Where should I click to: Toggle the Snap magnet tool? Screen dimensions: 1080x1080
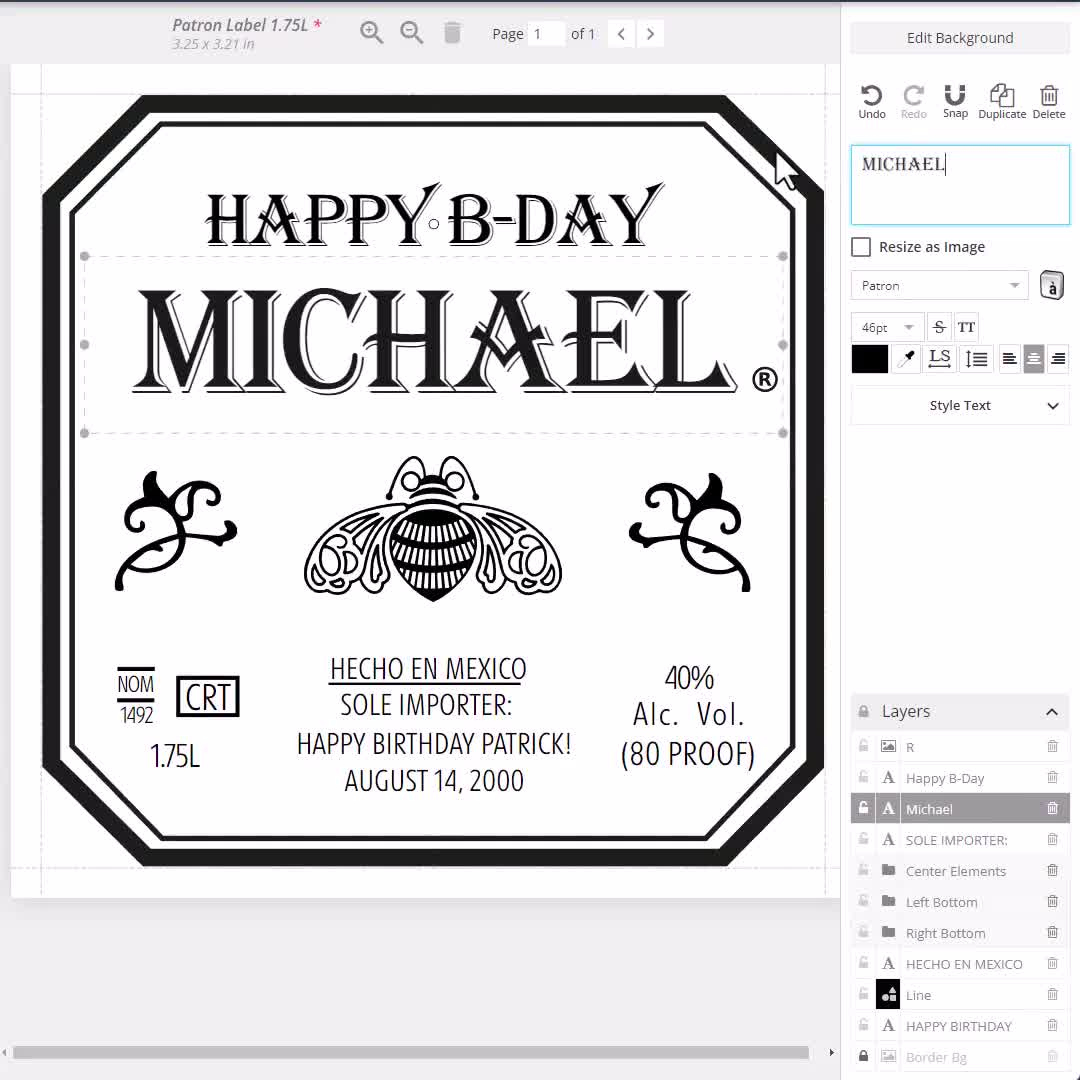click(x=955, y=101)
